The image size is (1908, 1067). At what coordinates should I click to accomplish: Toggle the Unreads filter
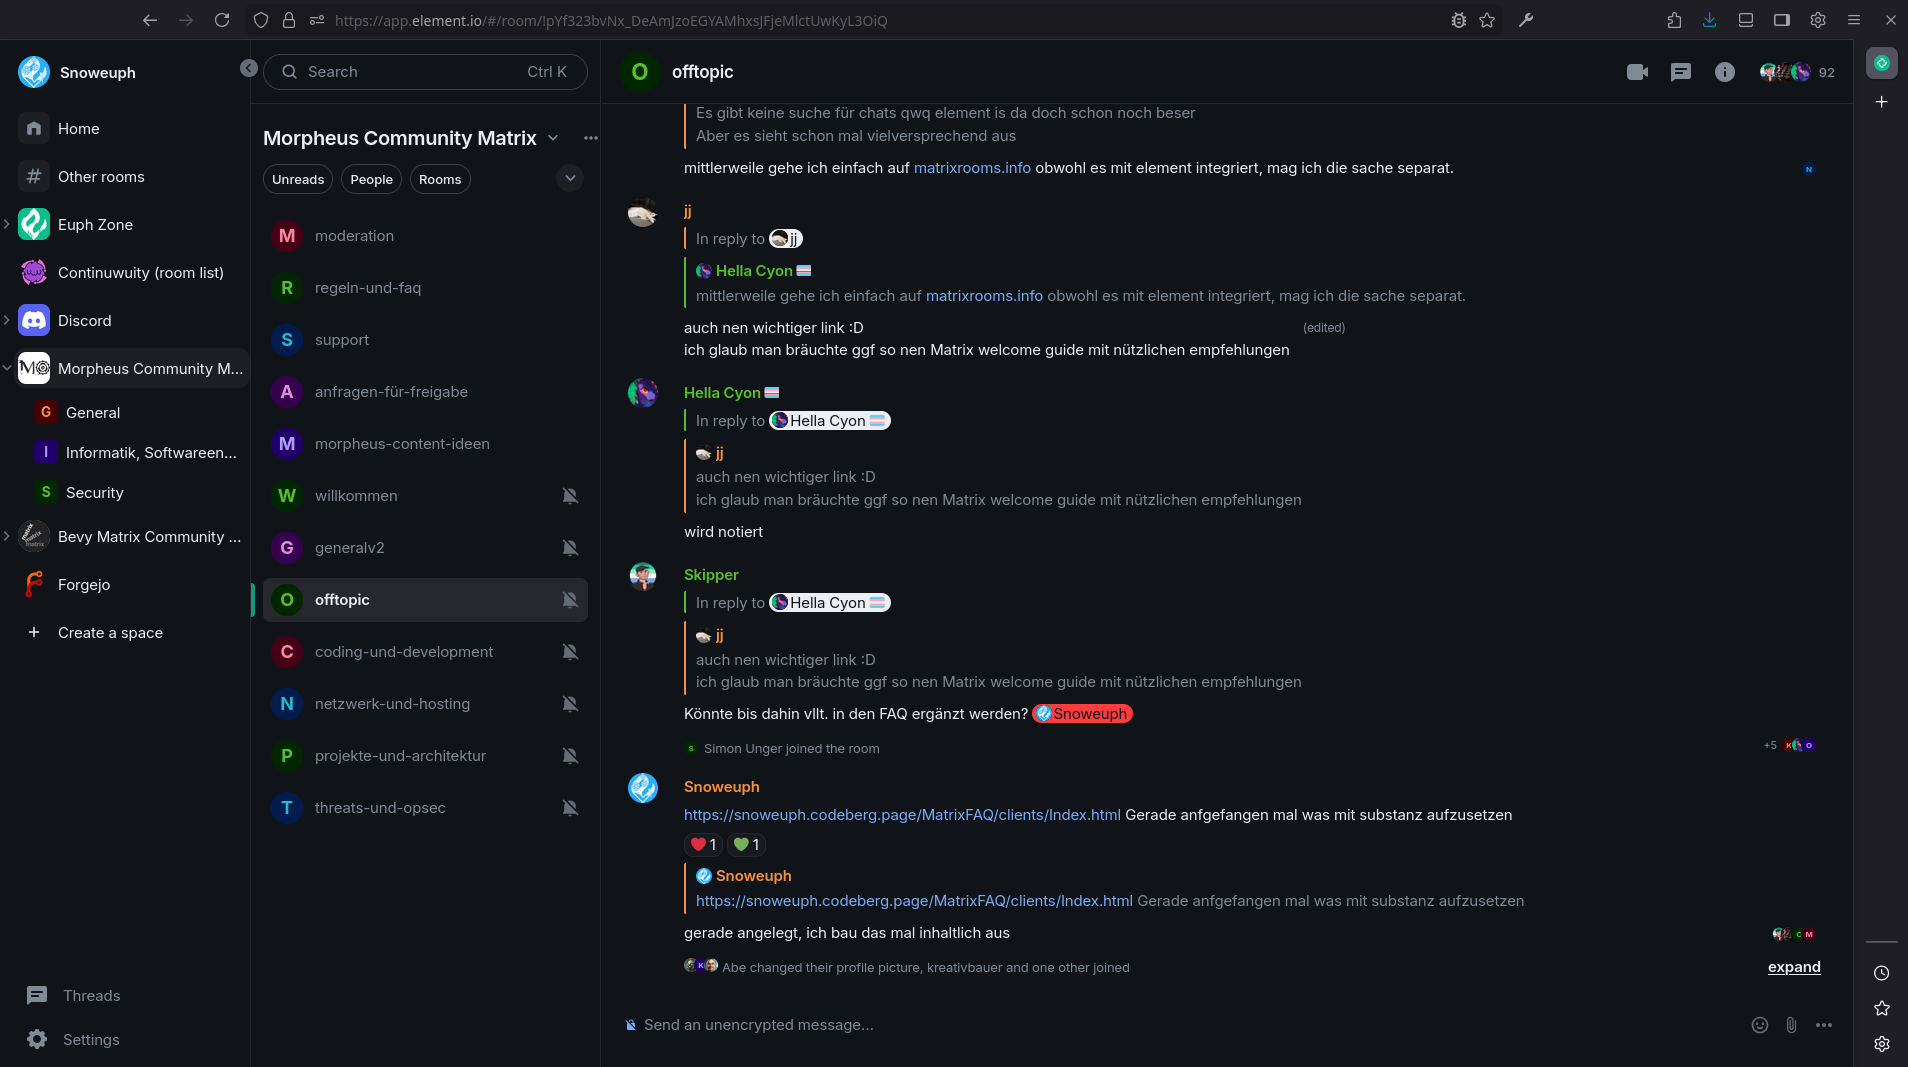298,180
